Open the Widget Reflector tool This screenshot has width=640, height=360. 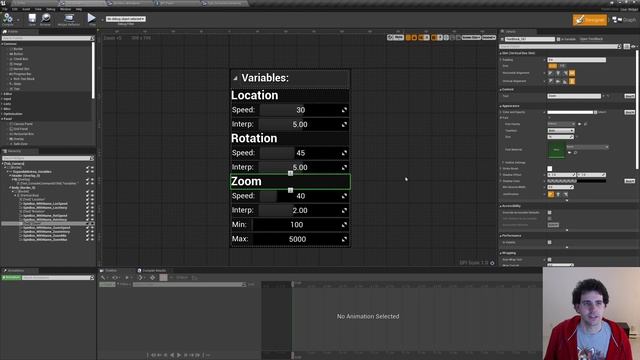point(69,18)
